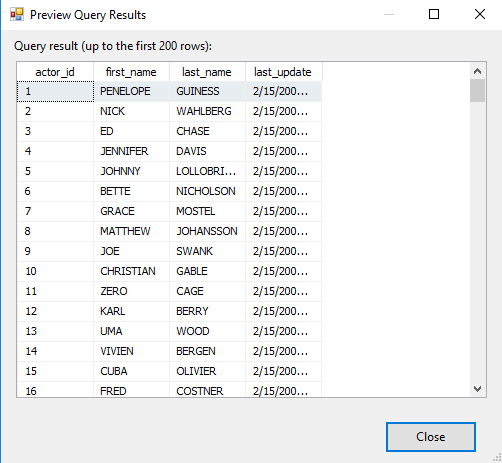Click the Preview Query Results title icon
The image size is (502, 463).
pos(17,14)
